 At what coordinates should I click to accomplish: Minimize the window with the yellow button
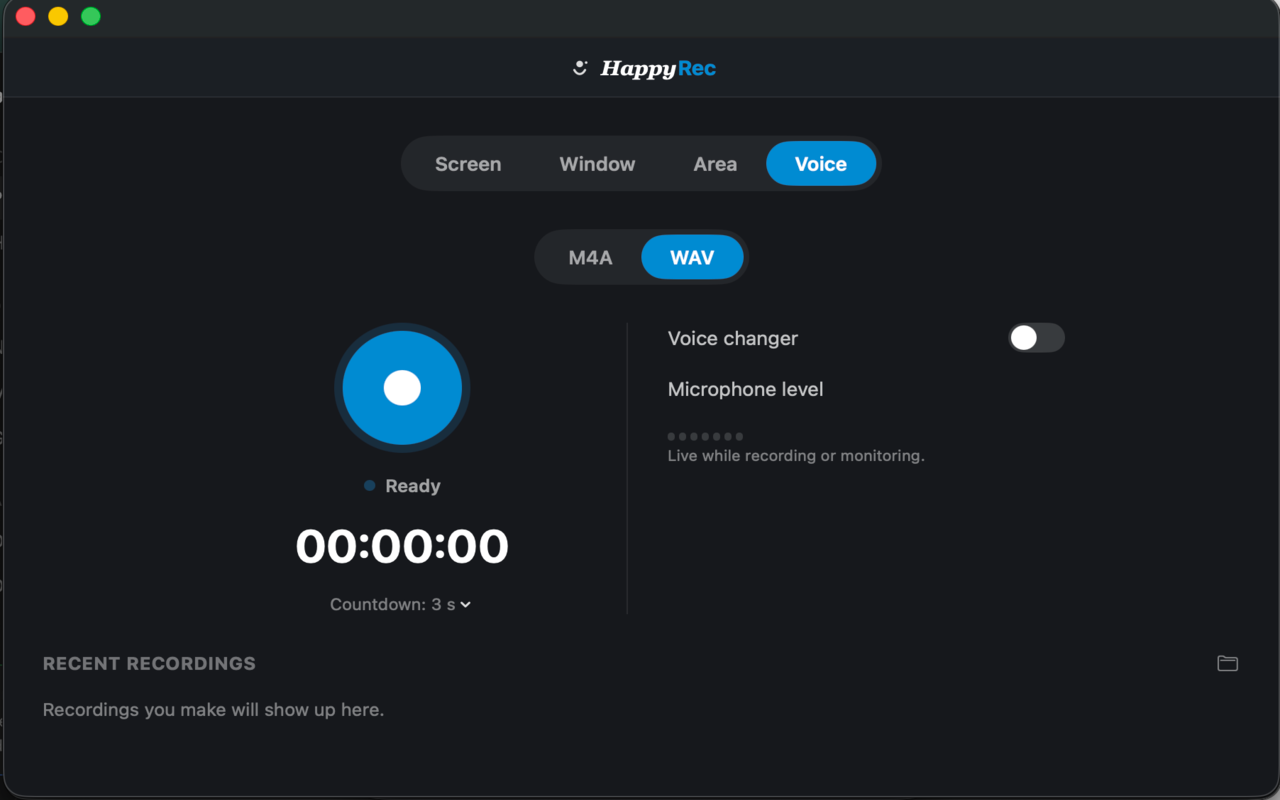tap(58, 16)
